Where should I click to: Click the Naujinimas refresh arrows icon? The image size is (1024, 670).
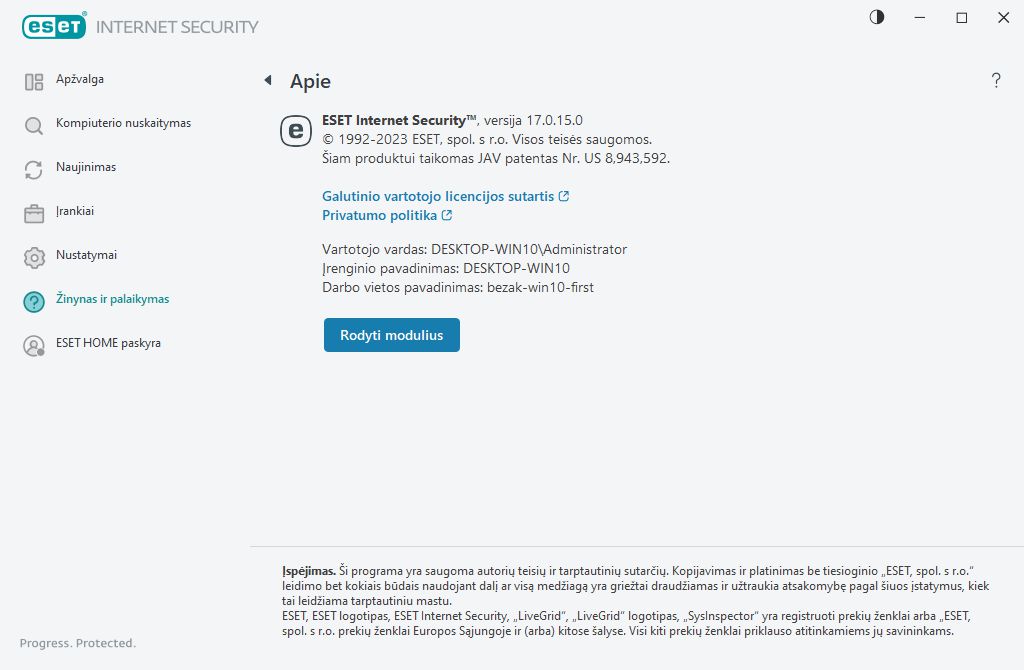click(x=34, y=170)
